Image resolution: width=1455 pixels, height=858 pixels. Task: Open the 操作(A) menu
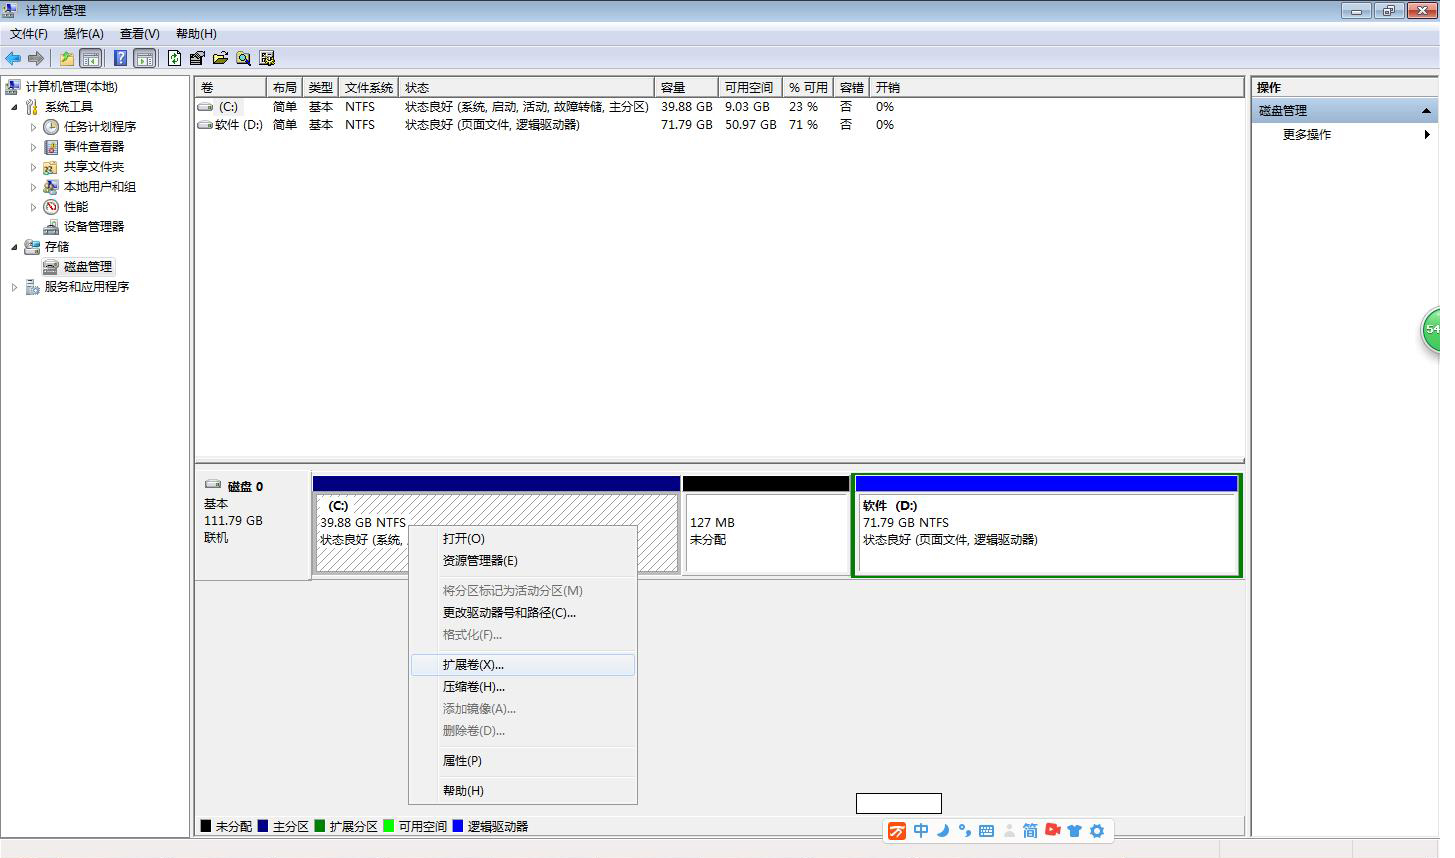pos(84,34)
